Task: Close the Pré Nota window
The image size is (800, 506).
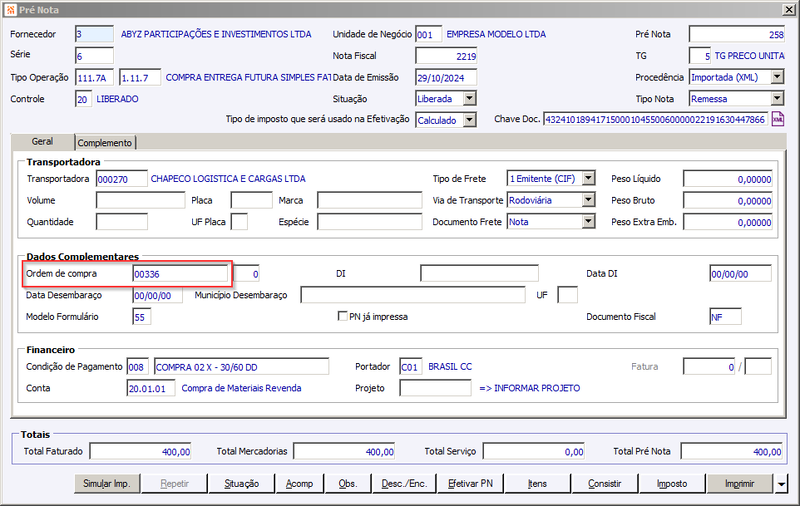Action: [788, 10]
